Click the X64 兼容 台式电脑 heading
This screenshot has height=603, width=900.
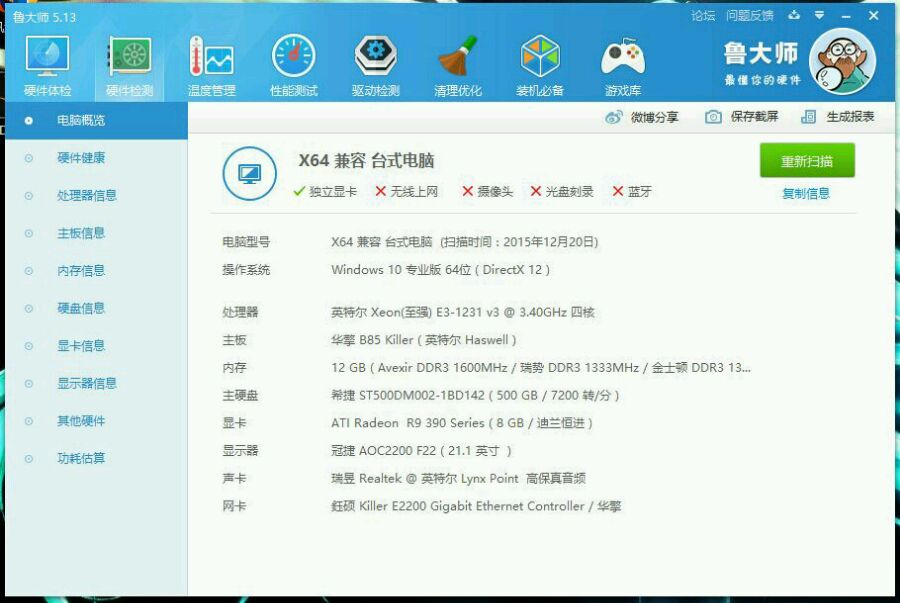(x=366, y=161)
